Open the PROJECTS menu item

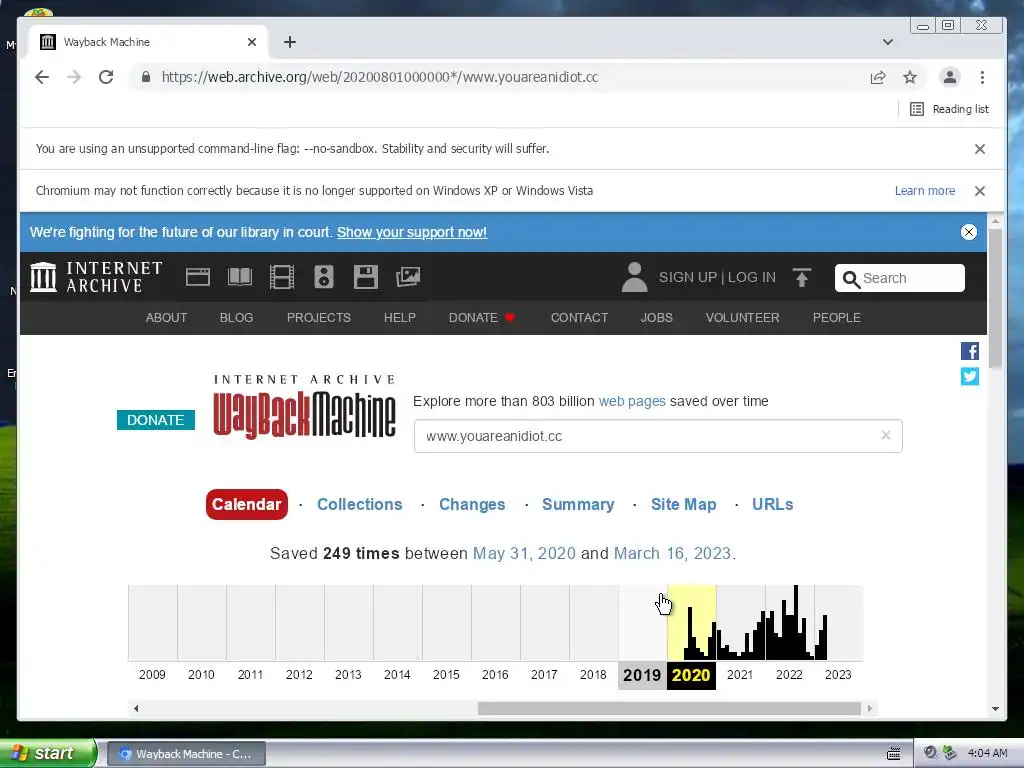tap(319, 317)
